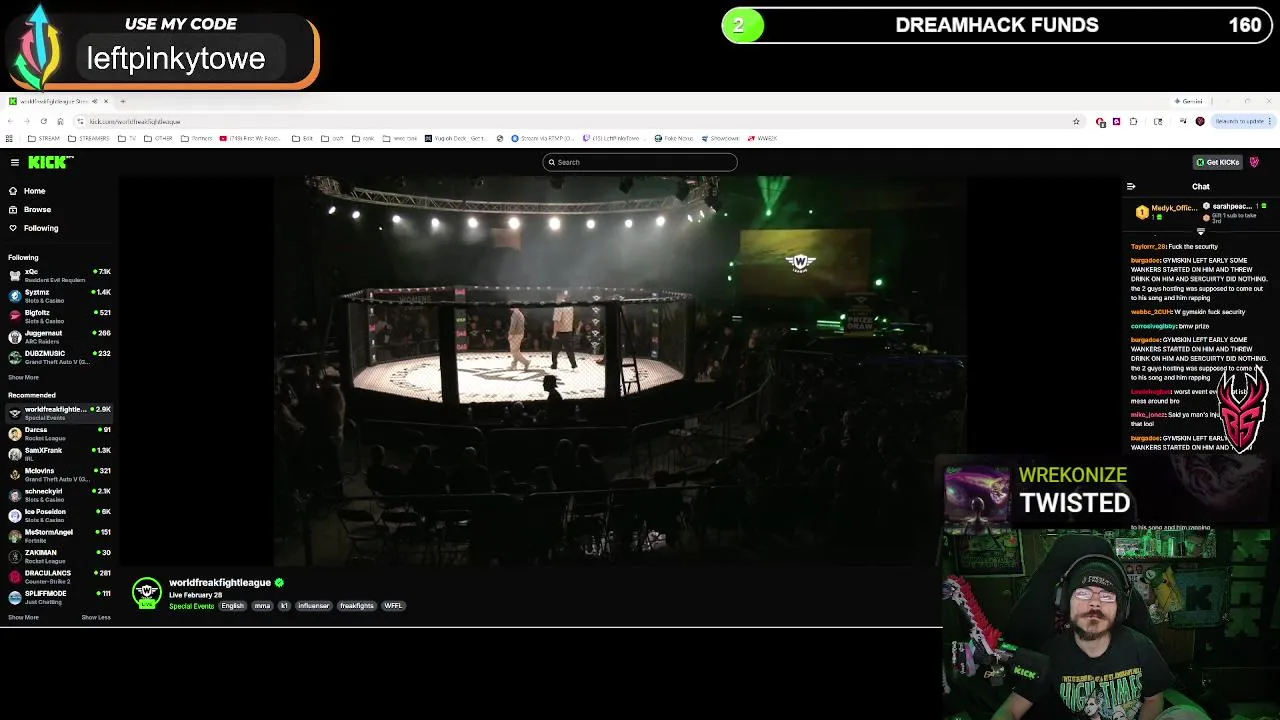Select the freakfights tag
Image resolution: width=1280 pixels, height=720 pixels.
(x=356, y=606)
